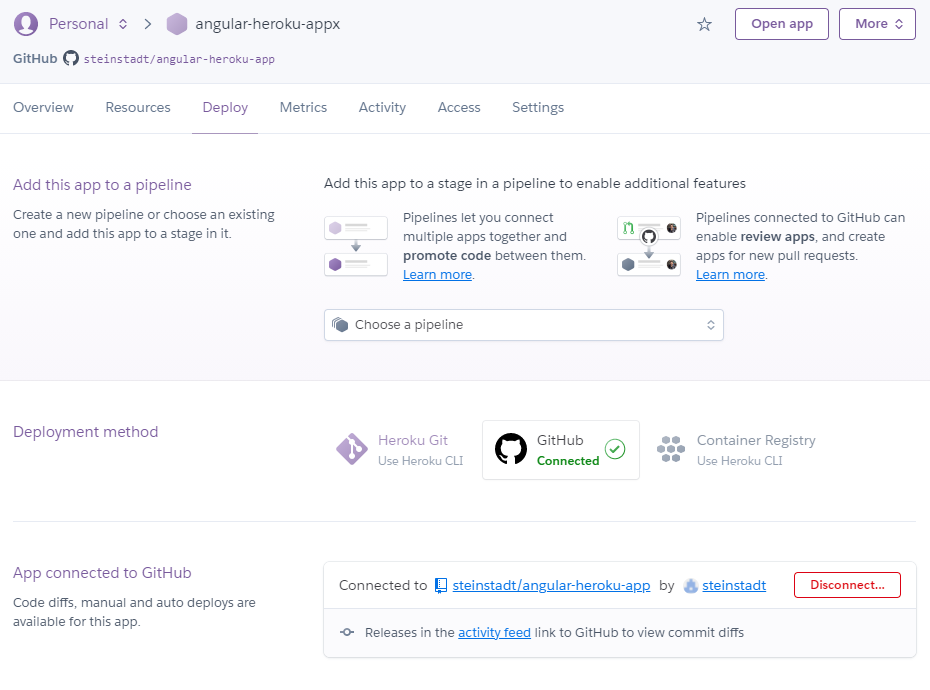Open Learn more link about promote code
Viewport: 930px width, 690px height.
point(438,275)
